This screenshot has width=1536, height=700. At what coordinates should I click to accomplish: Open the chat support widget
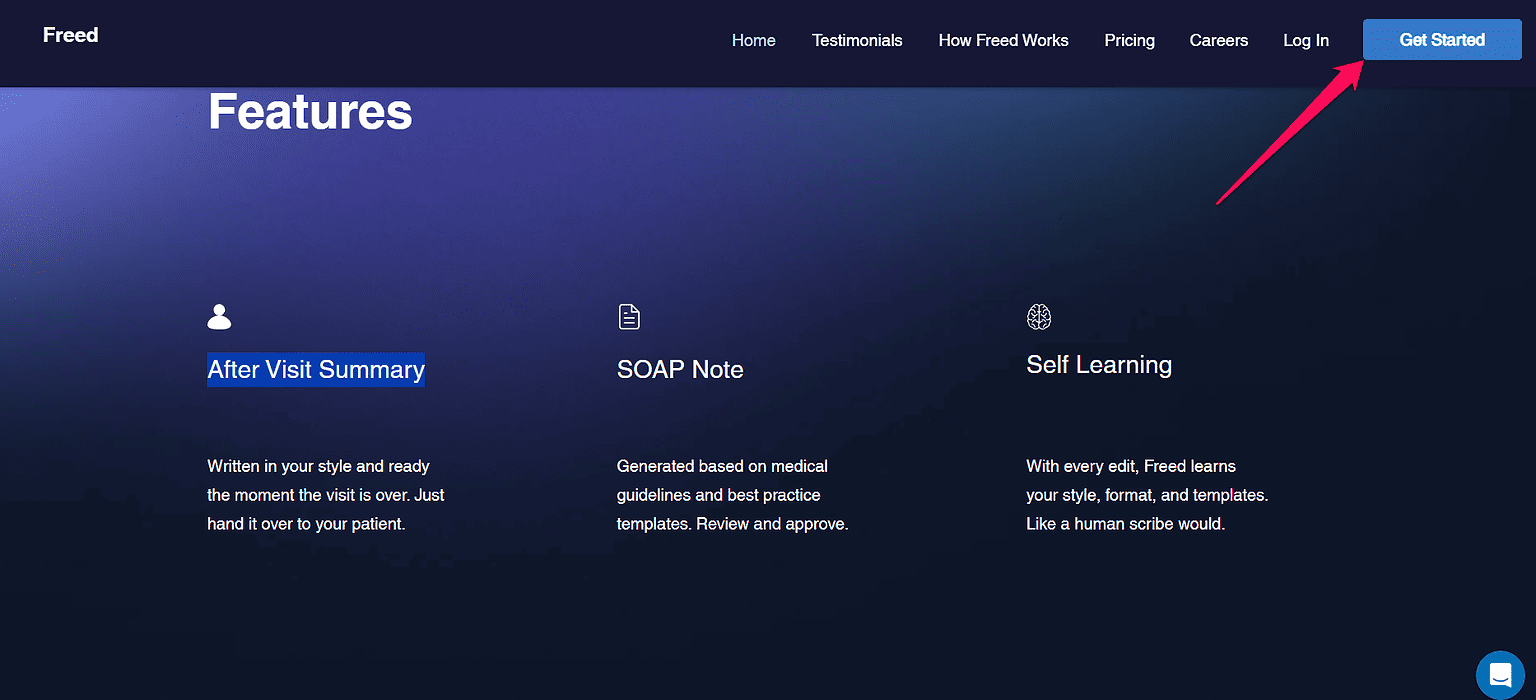[1499, 675]
